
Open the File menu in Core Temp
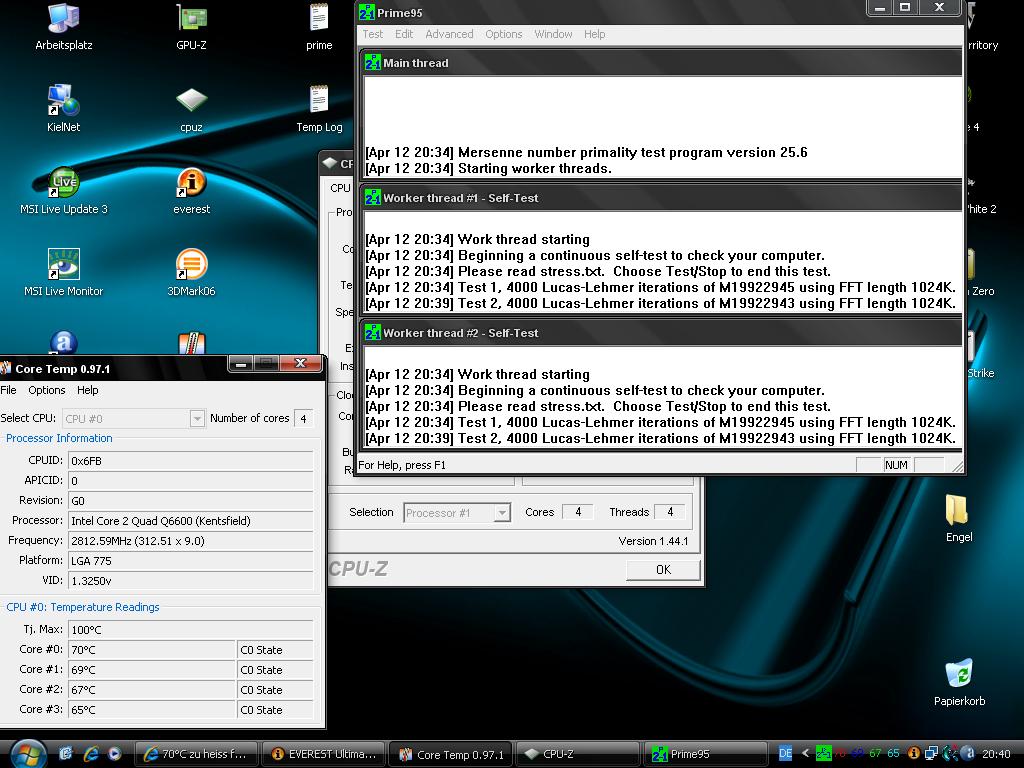[x=8, y=390]
